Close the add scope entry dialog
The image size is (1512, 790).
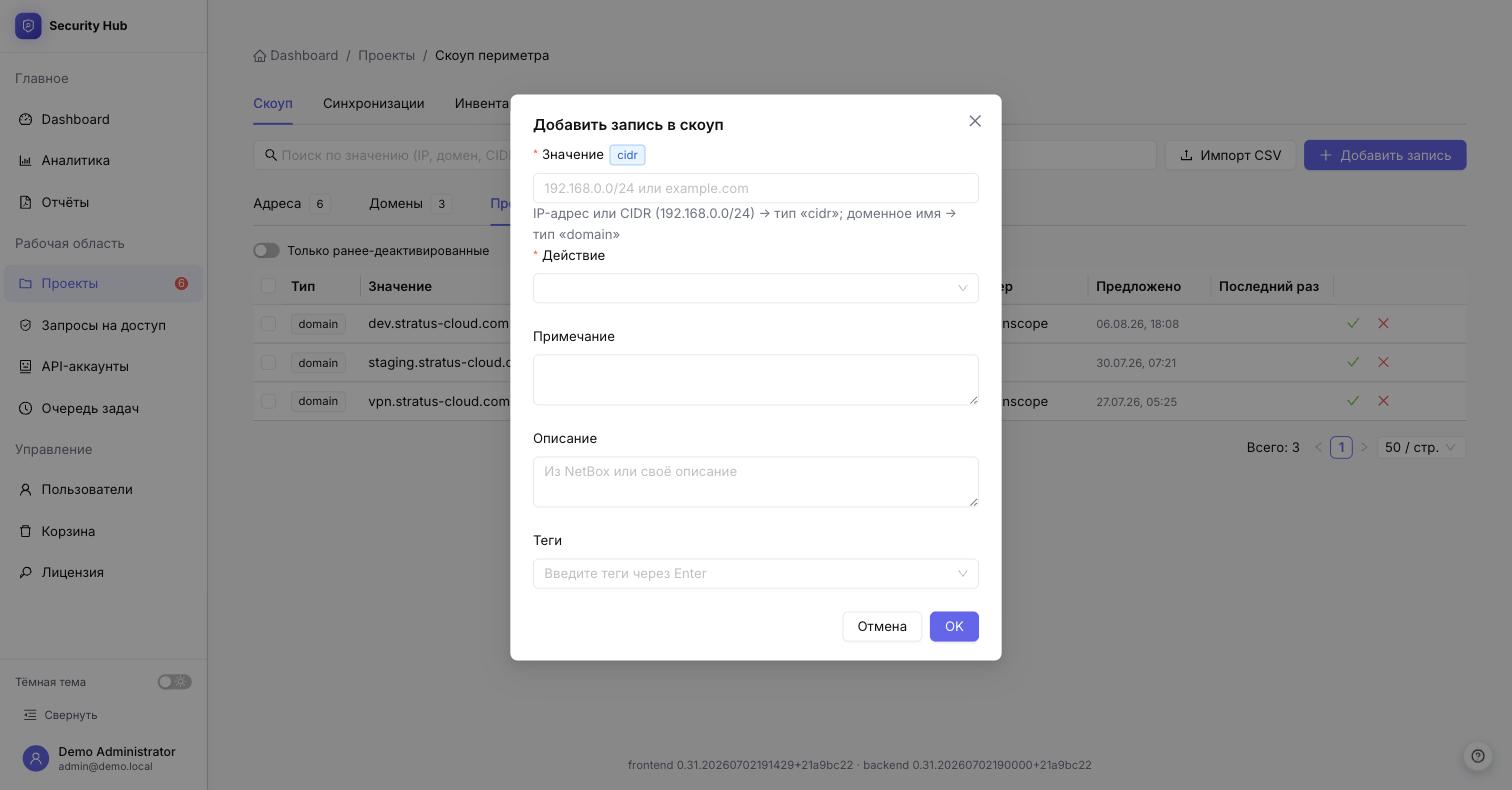coord(975,121)
